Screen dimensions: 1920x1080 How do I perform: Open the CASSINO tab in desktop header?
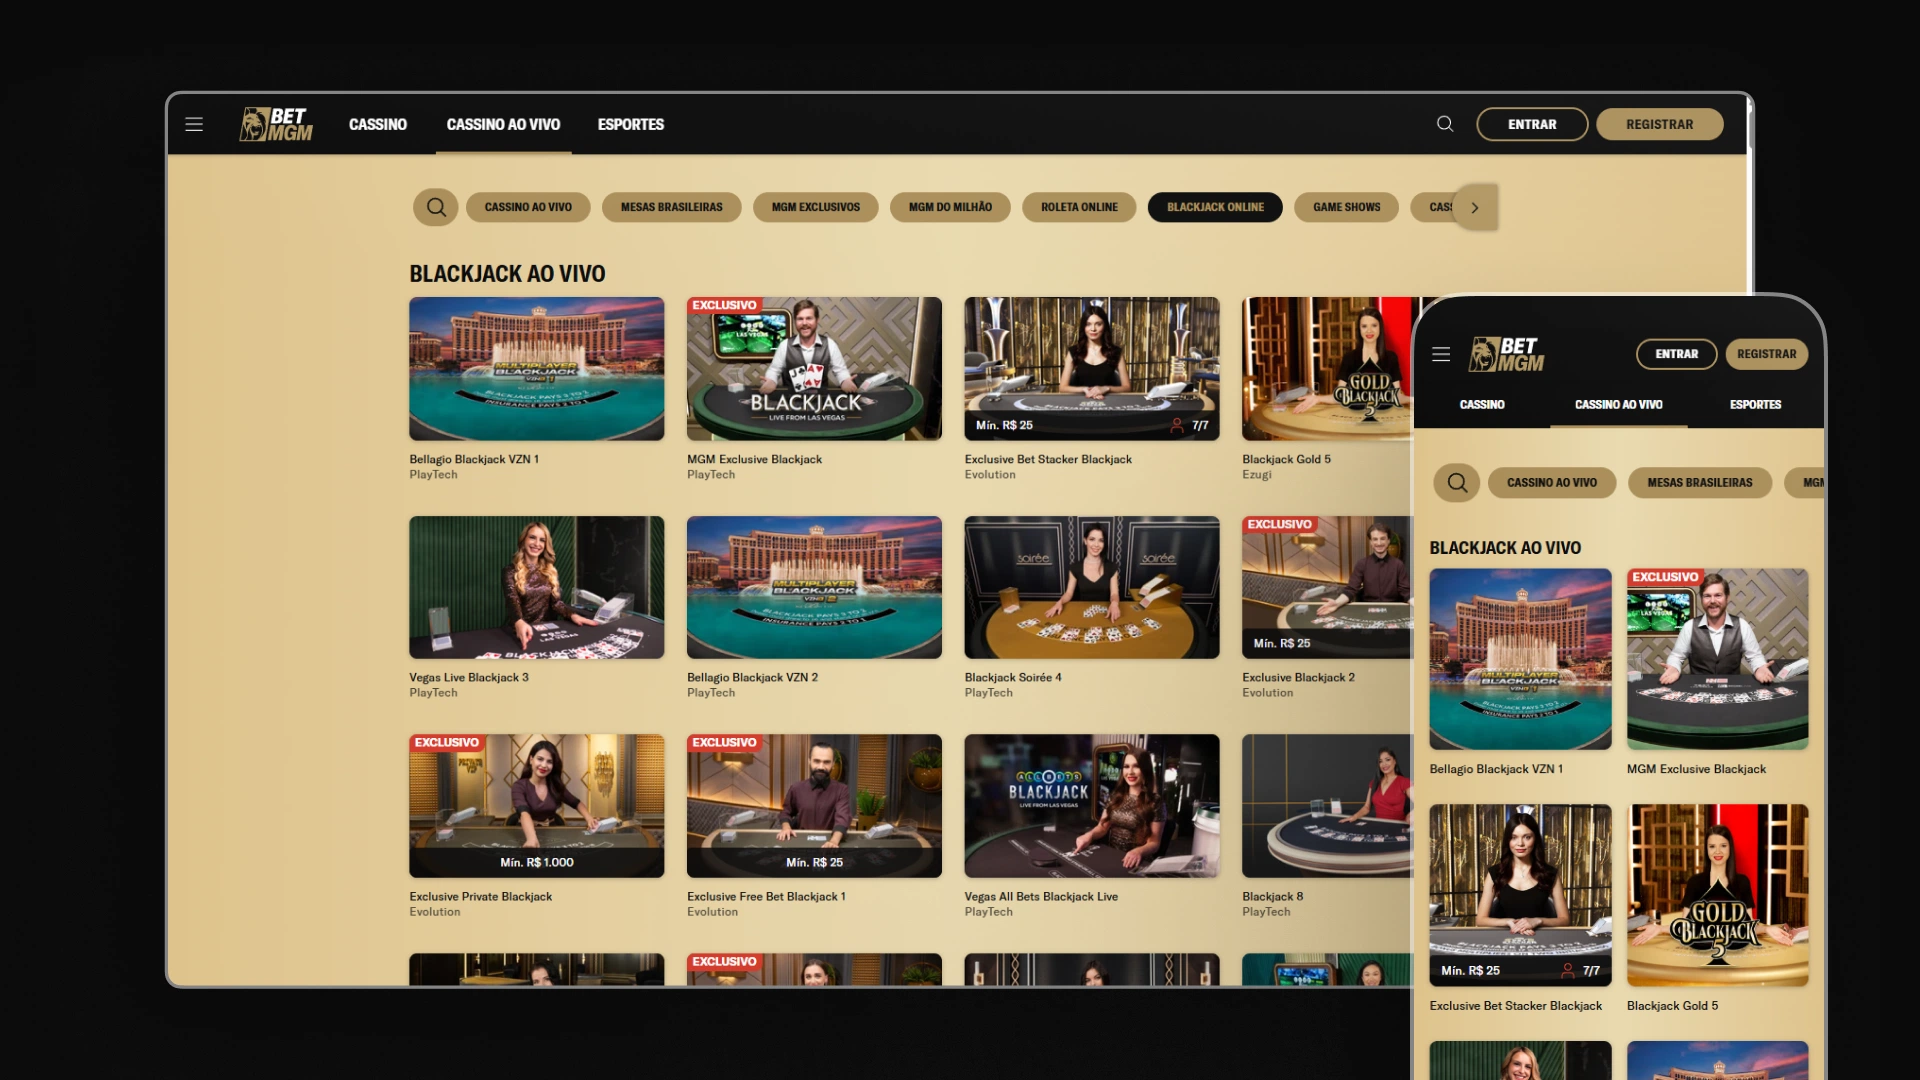(378, 124)
